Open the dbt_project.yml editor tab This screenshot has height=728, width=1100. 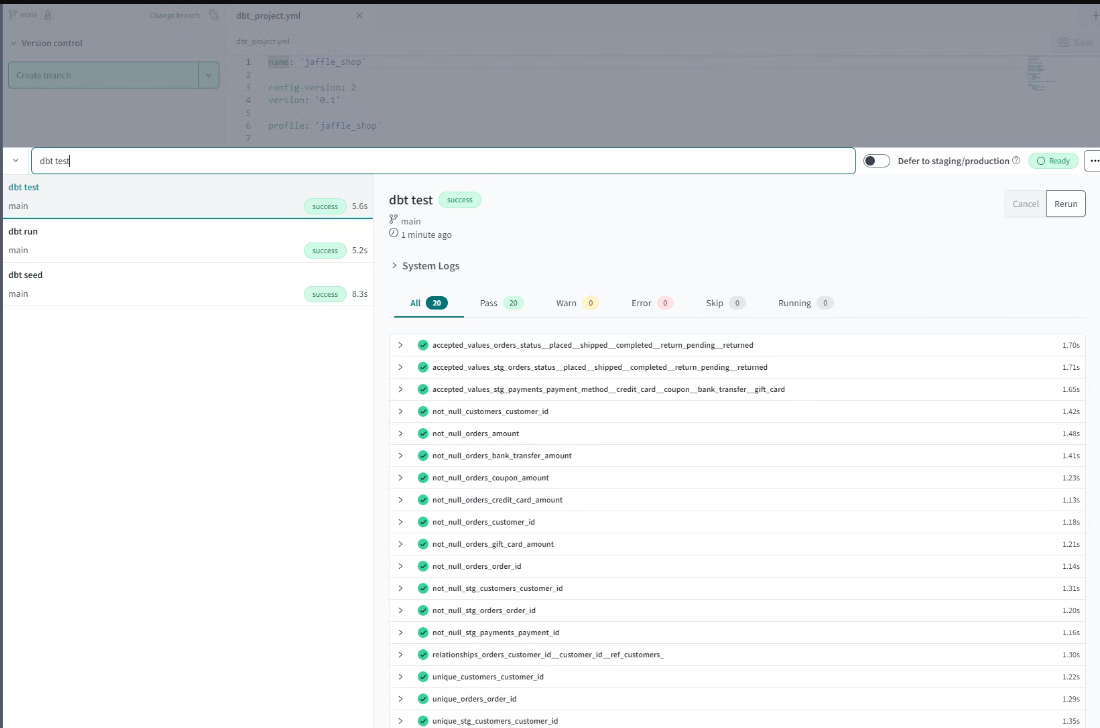tap(269, 15)
